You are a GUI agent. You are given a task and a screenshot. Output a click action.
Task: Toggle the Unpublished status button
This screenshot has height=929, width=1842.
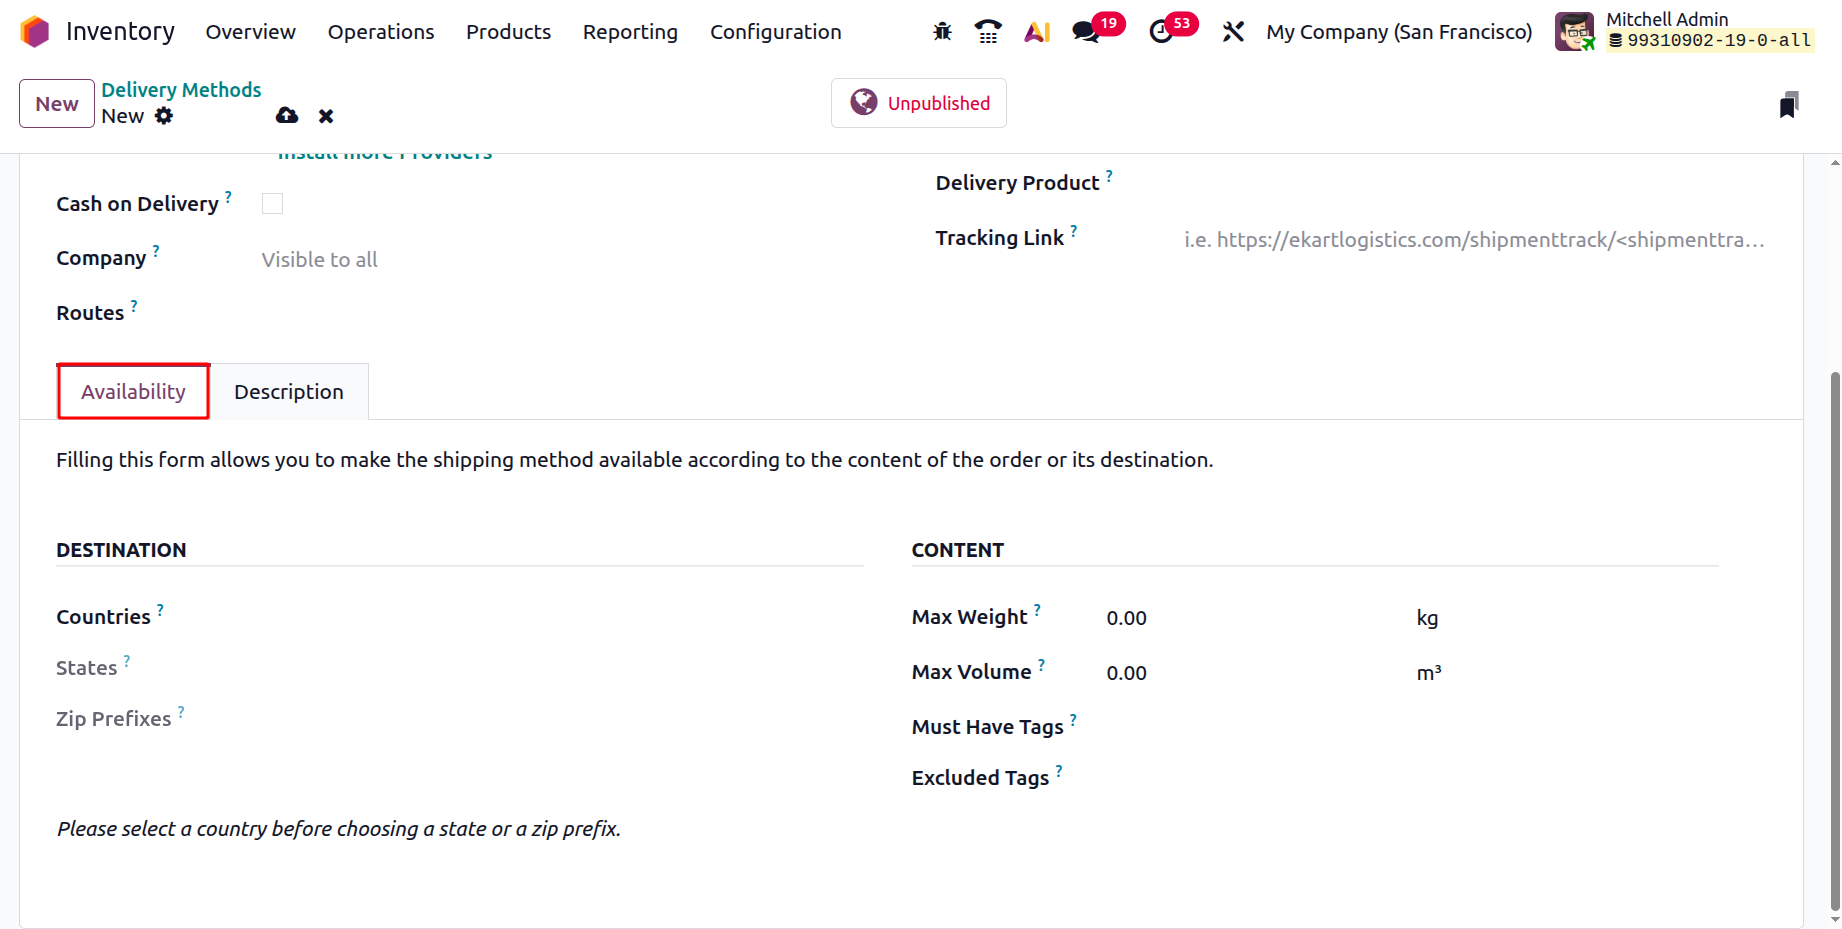[918, 103]
